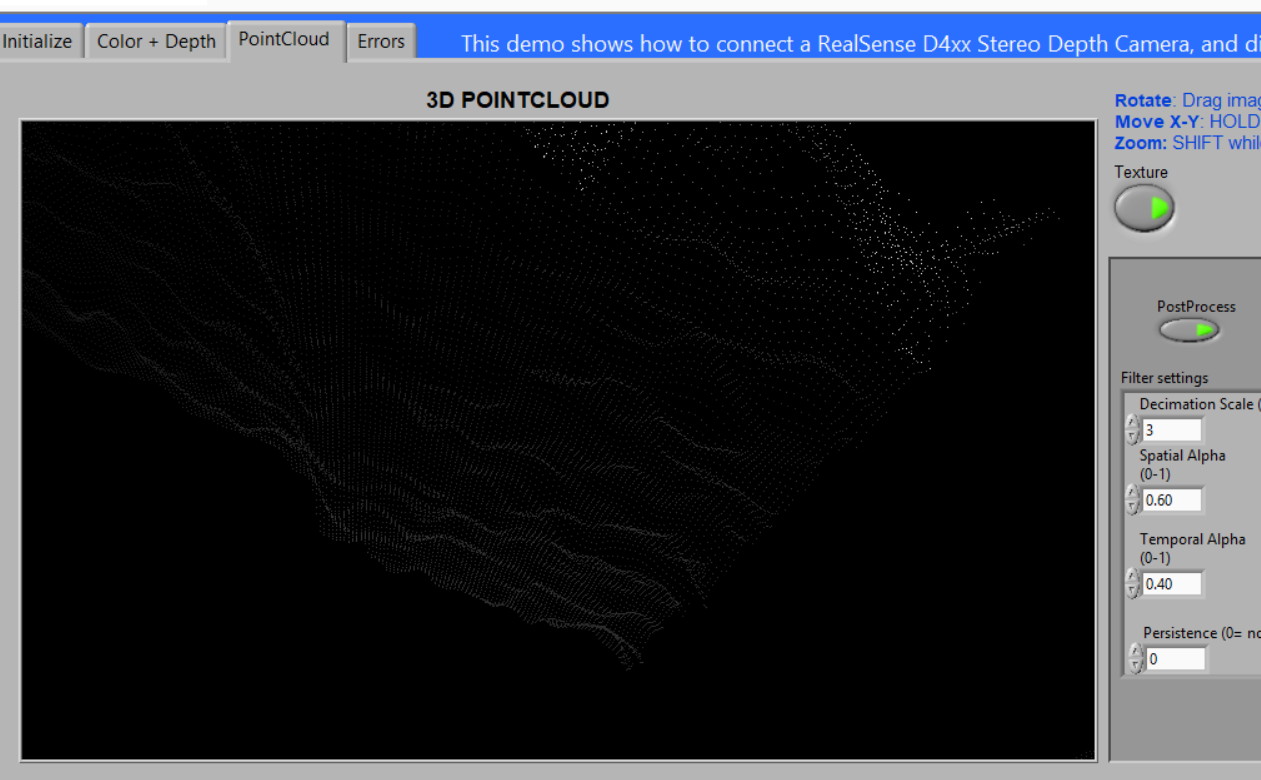The image size is (1261, 780).
Task: Click the PointCloud tab label
Action: tap(283, 40)
